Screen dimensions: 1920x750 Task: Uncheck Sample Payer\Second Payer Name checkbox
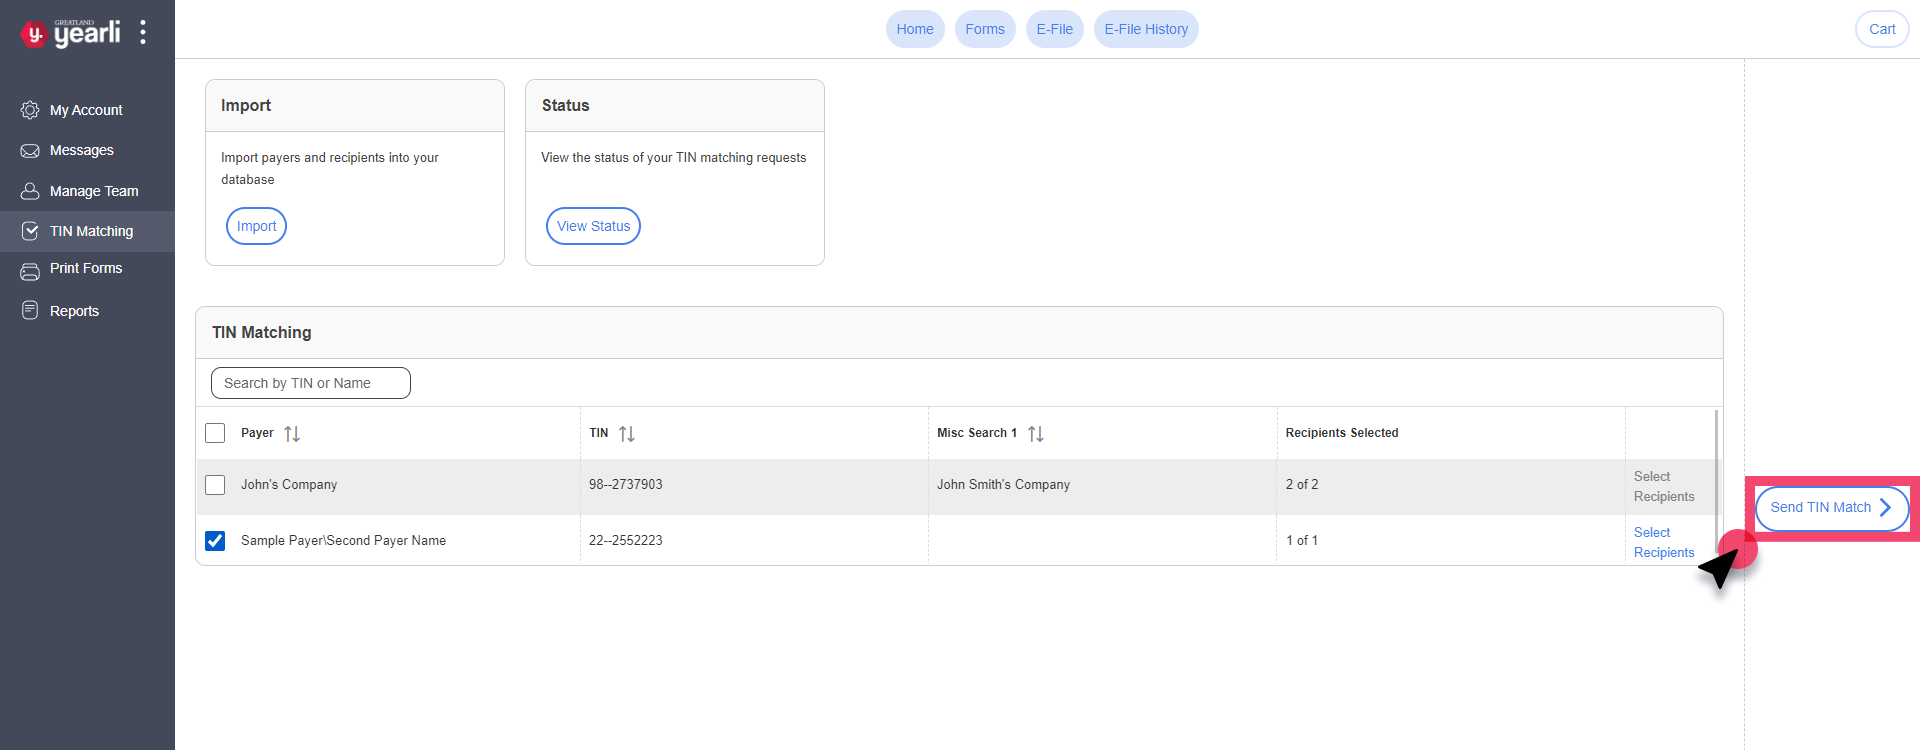[215, 541]
